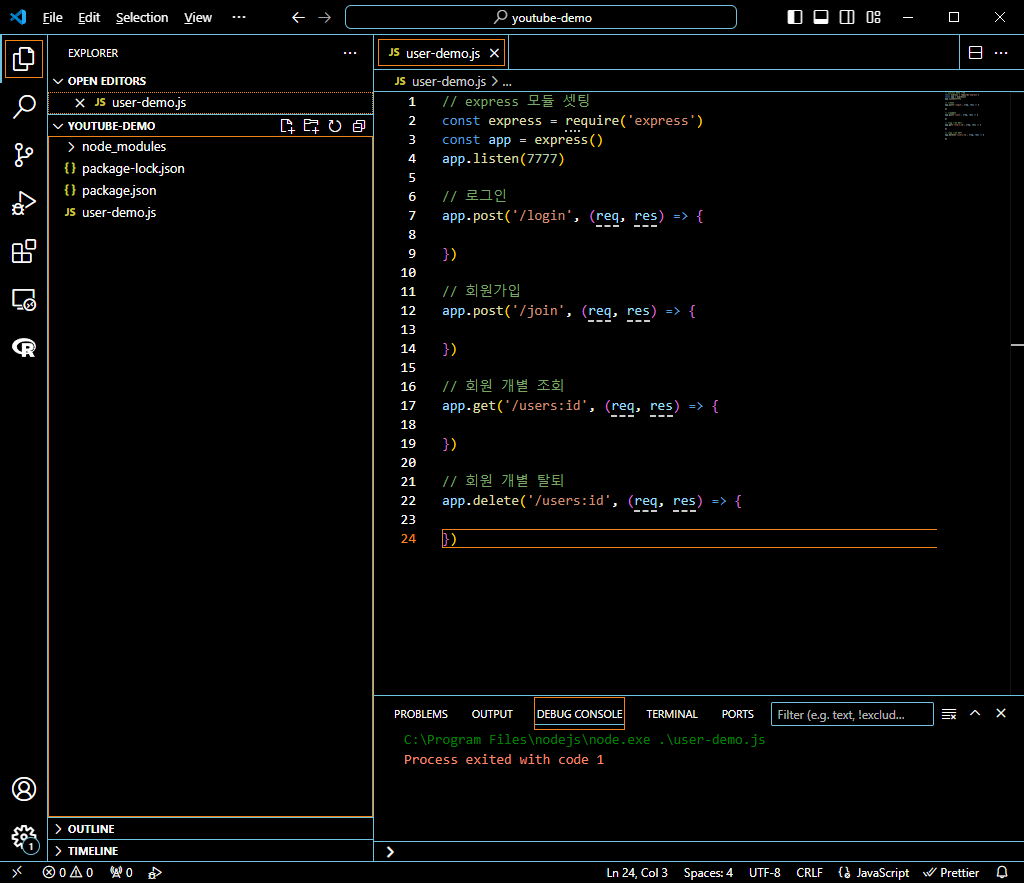Open notifications bell
1024x883 pixels.
pyautogui.click(x=1002, y=872)
